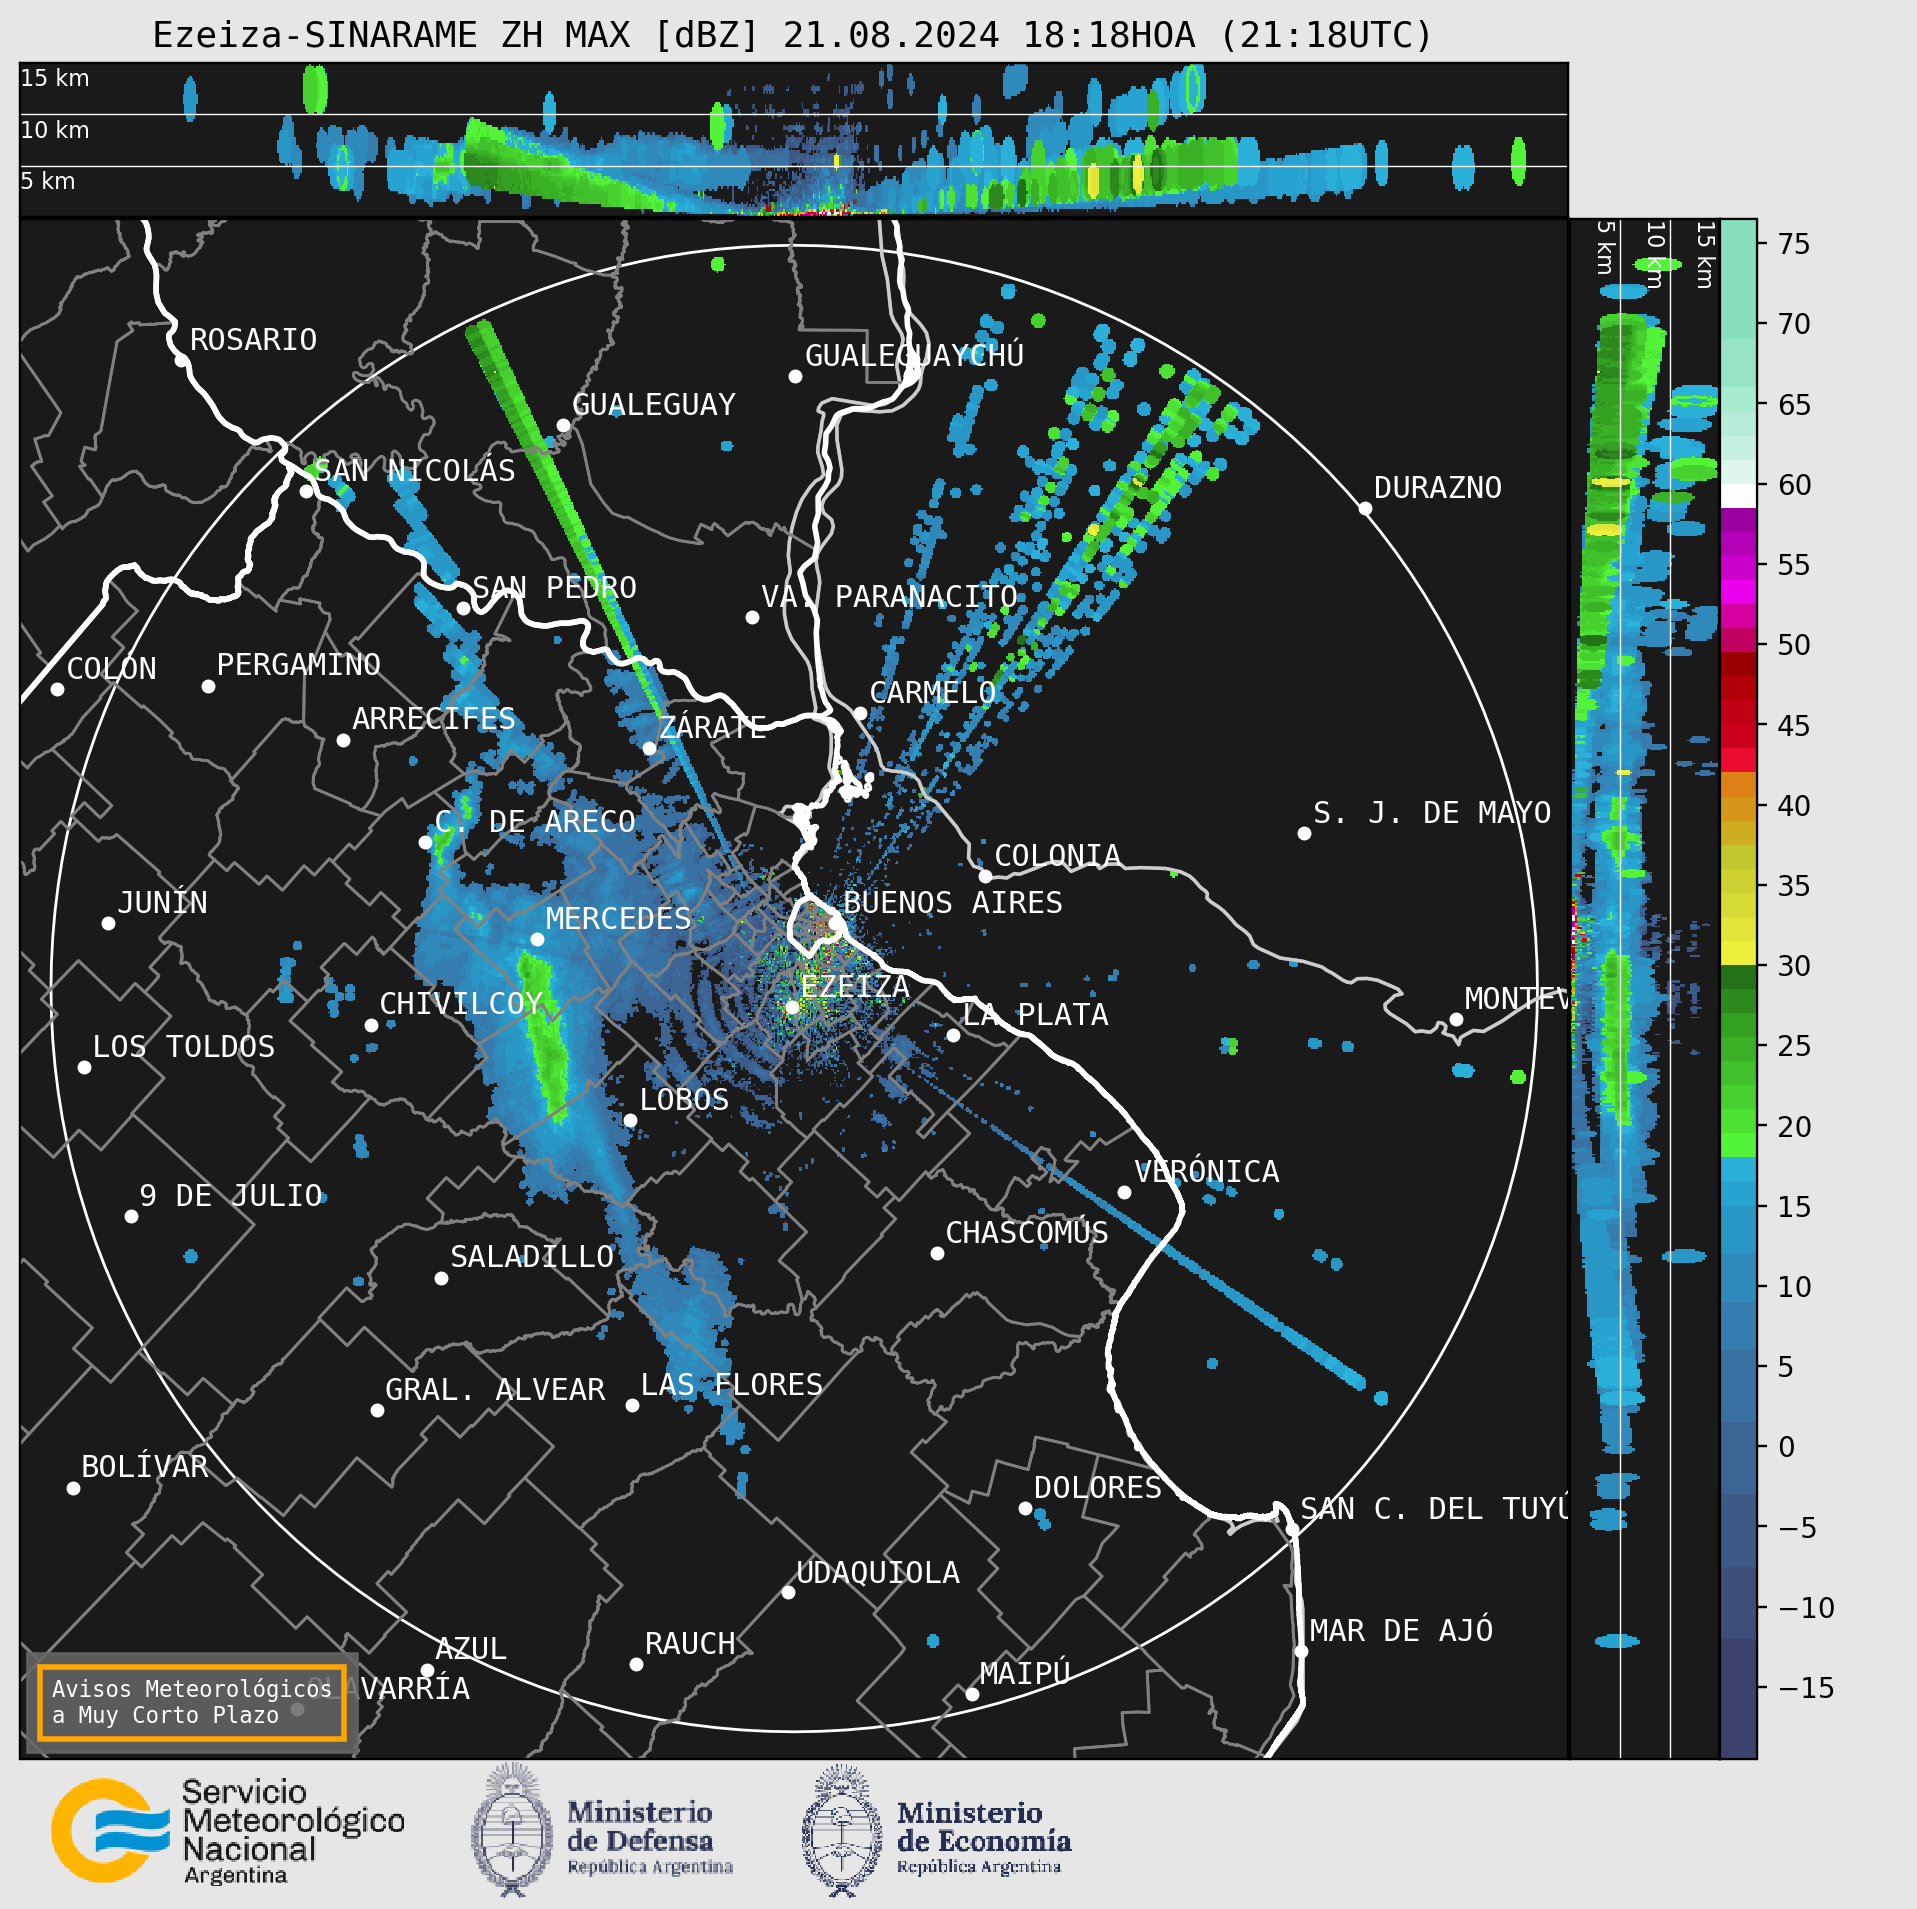Image resolution: width=1917 pixels, height=1909 pixels.
Task: Click the COLONIA label
Action: [x=1057, y=856]
